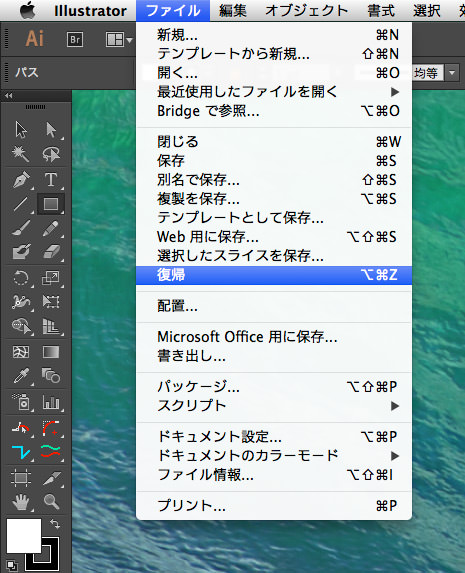Expand the スクリプト submenu
This screenshot has height=573, width=465.
[274, 406]
